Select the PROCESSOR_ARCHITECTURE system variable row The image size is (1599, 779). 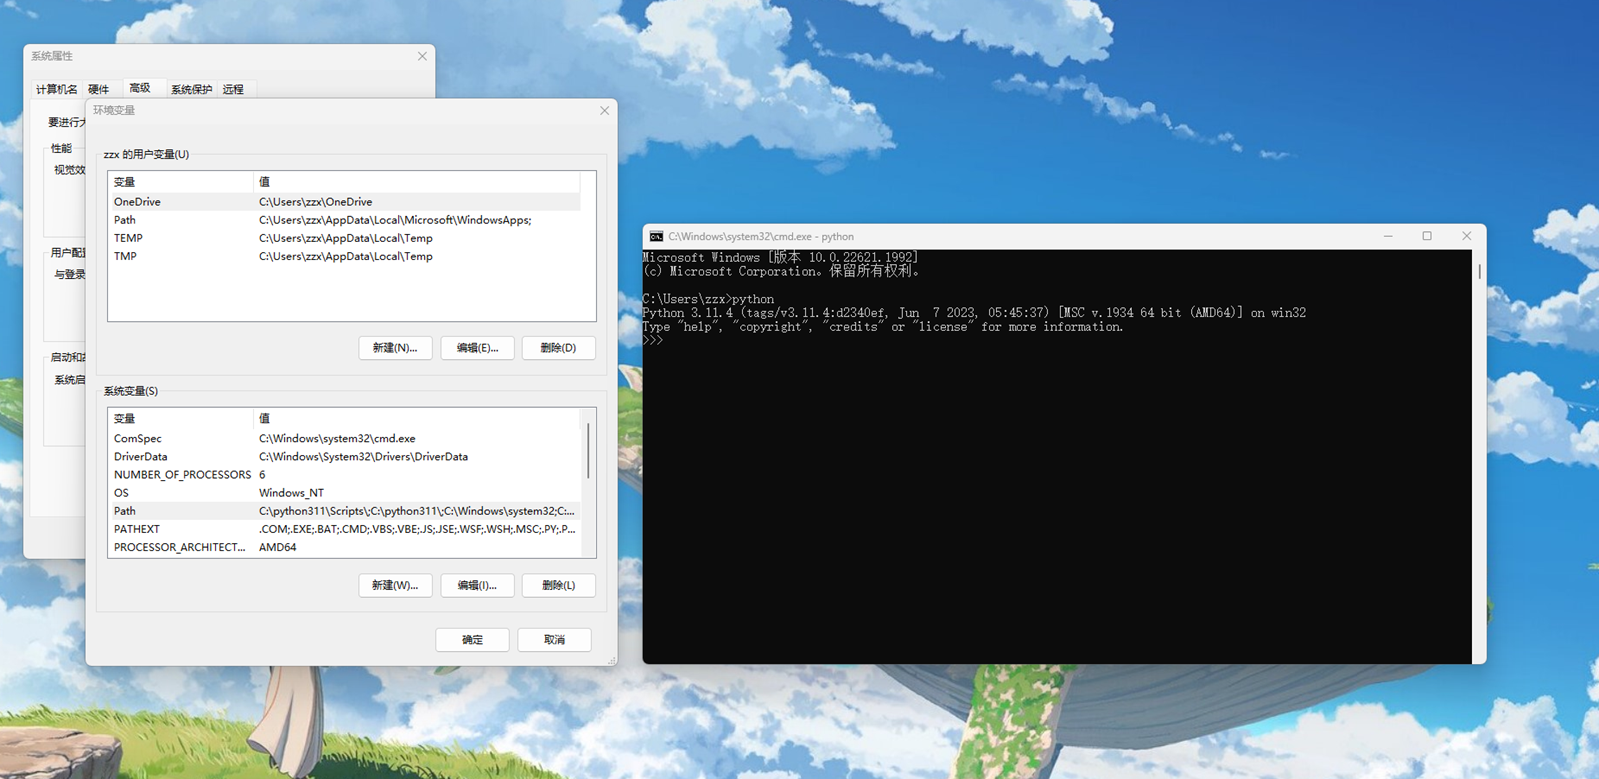[344, 547]
